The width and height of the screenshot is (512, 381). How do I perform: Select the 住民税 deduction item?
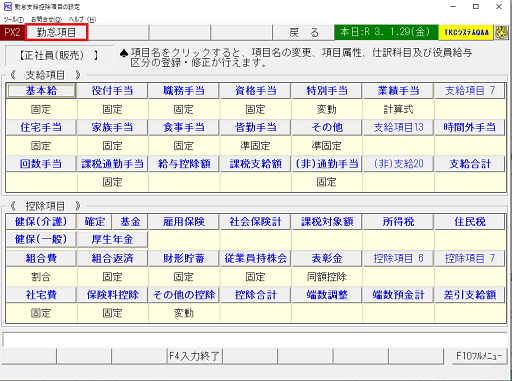pos(470,222)
